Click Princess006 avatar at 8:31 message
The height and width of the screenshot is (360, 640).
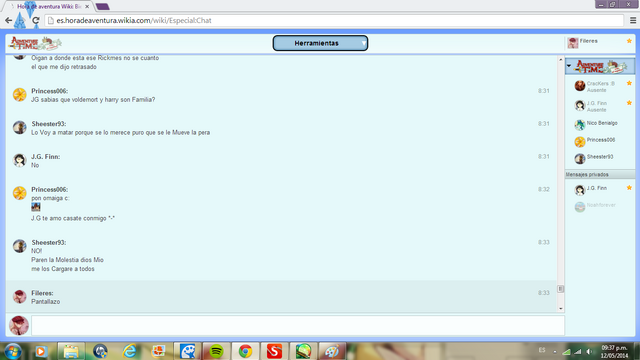(19, 95)
